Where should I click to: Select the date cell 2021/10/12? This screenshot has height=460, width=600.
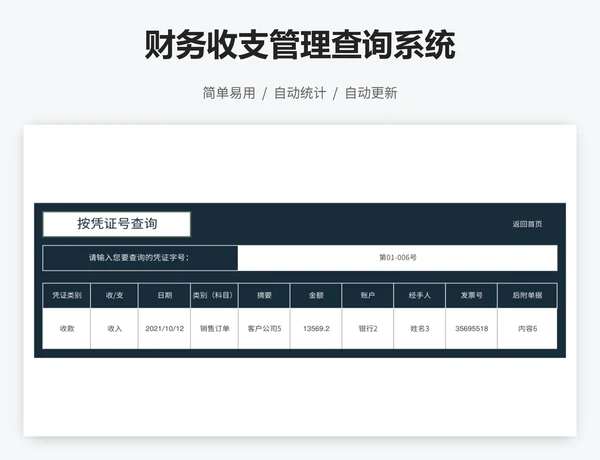pyautogui.click(x=165, y=329)
